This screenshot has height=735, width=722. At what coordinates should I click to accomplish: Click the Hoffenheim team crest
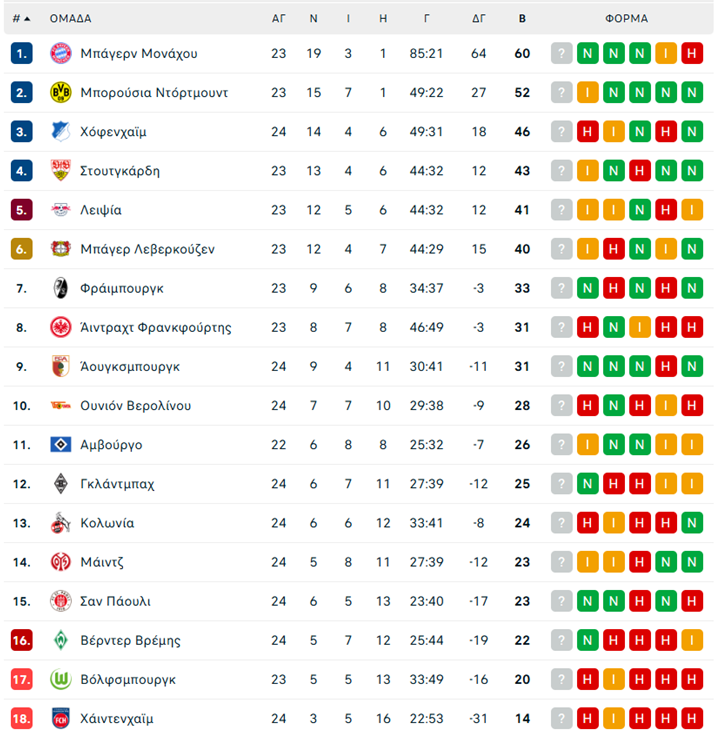click(x=61, y=131)
